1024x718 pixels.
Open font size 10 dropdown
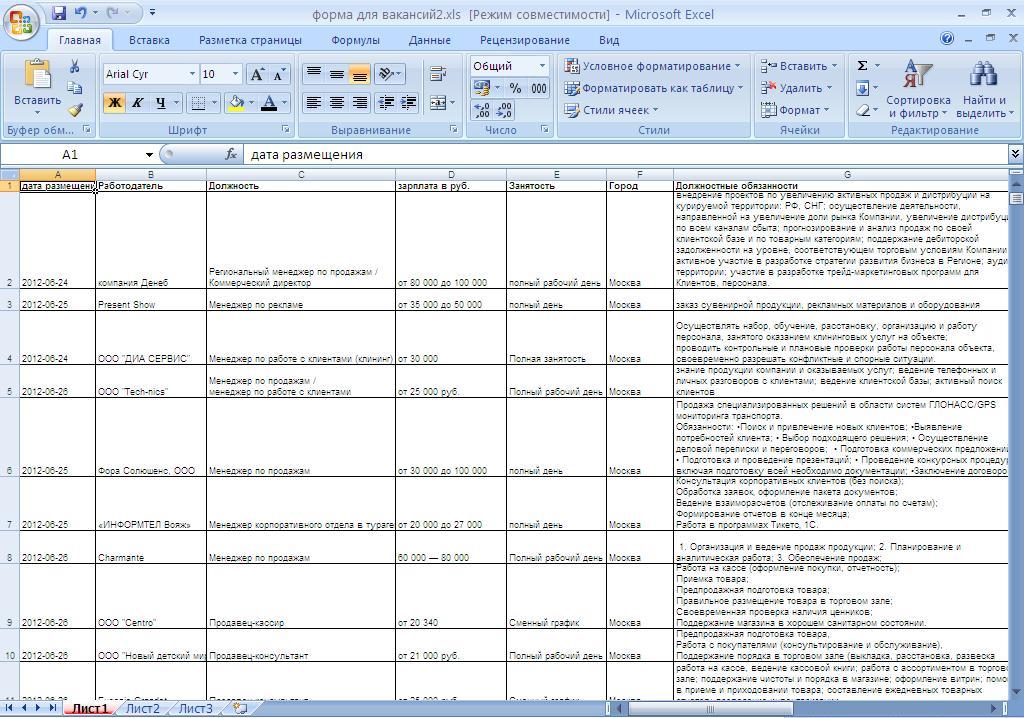pos(235,74)
